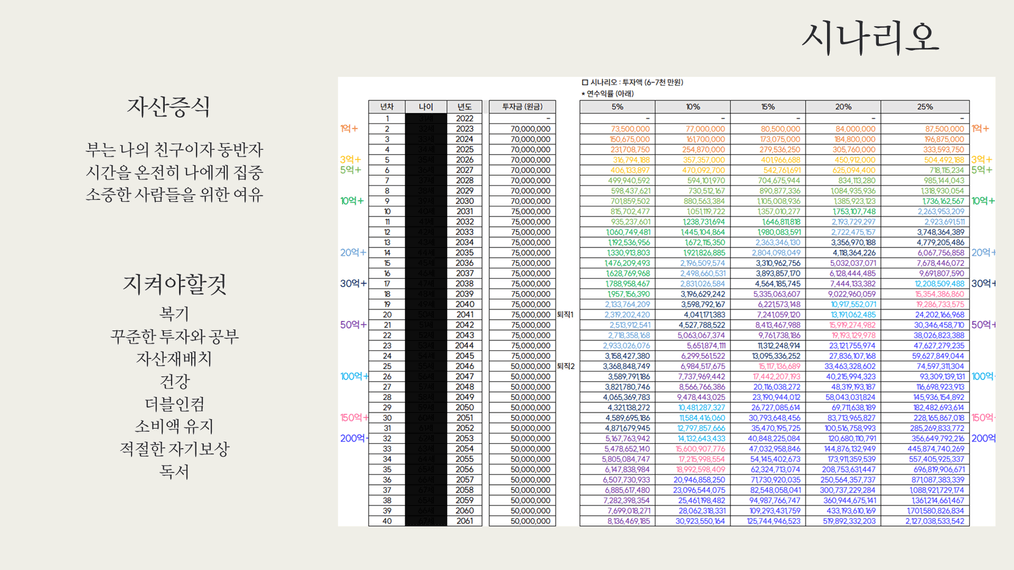The height and width of the screenshot is (570, 1014).
Task: Select the list item 건강
Action: pos(175,381)
